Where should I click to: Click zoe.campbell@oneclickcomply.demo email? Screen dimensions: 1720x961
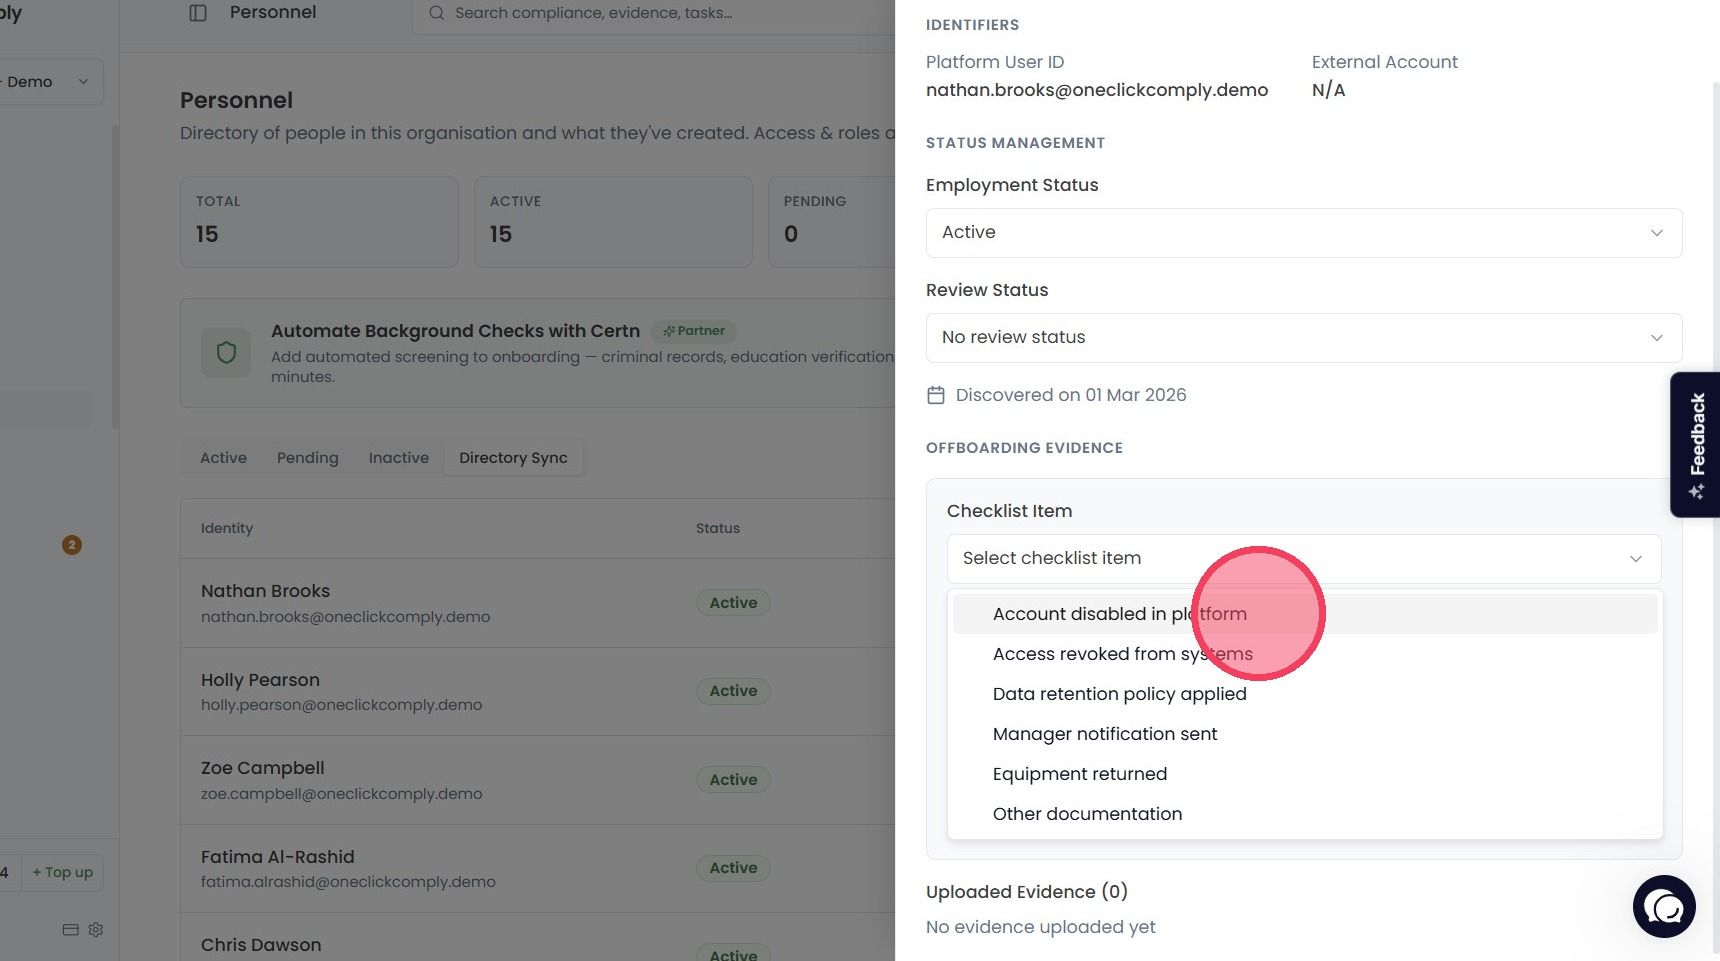pos(342,794)
